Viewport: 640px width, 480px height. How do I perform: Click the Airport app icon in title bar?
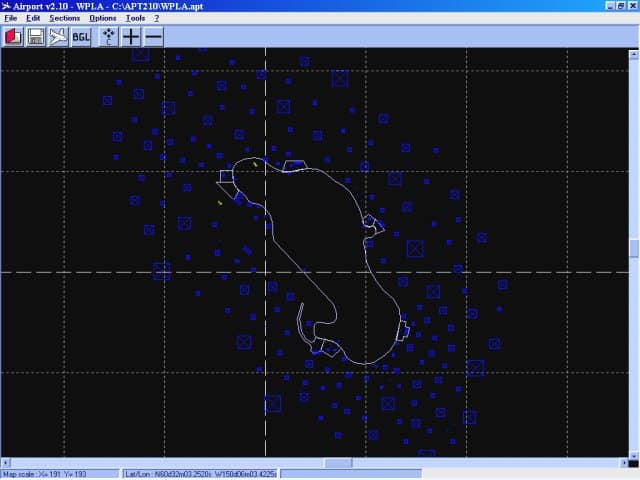[x=8, y=6]
